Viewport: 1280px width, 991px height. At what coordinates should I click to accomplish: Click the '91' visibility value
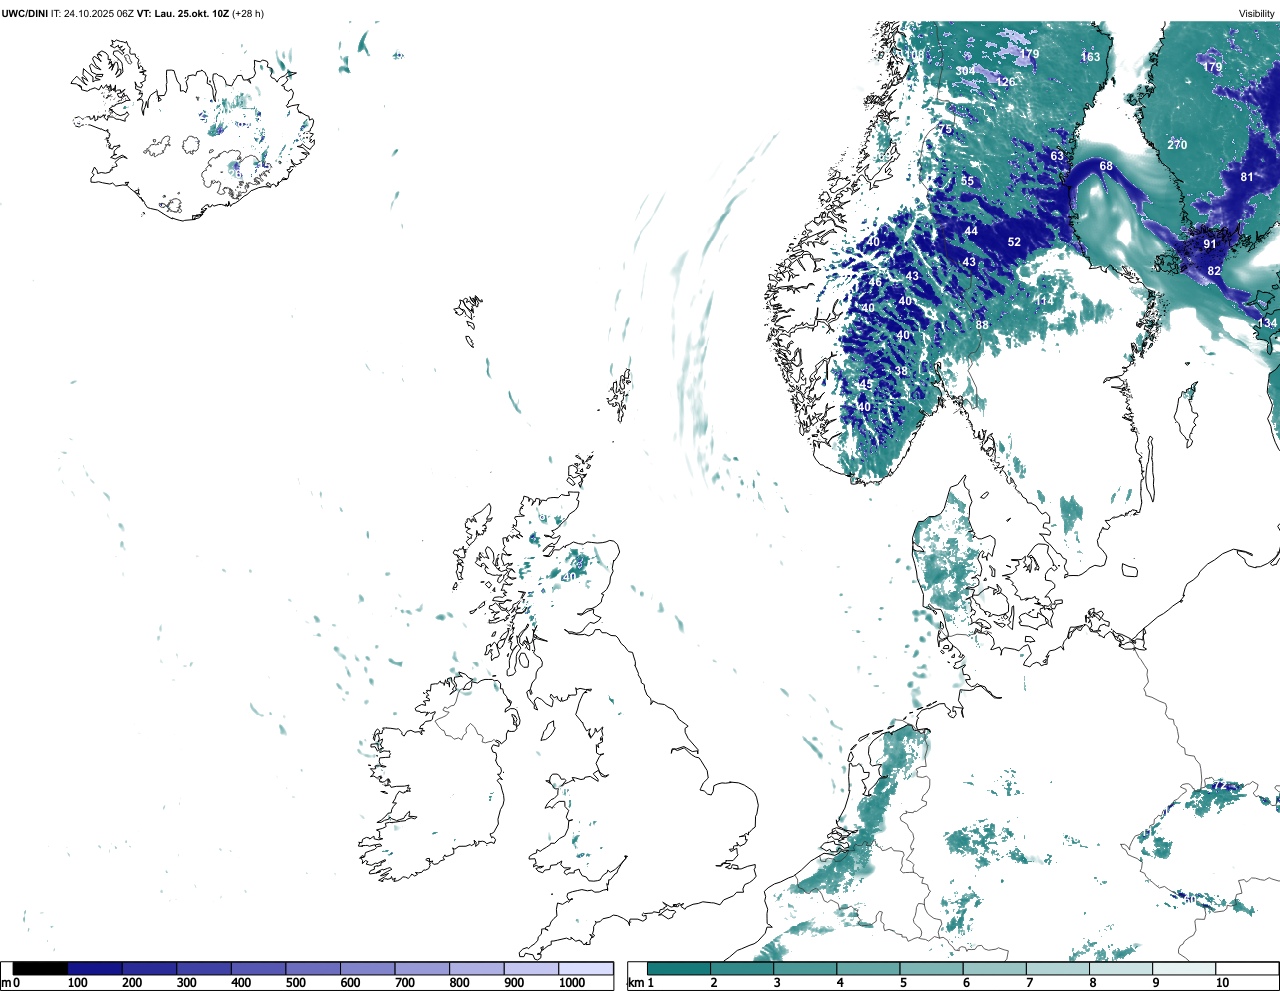1210,244
